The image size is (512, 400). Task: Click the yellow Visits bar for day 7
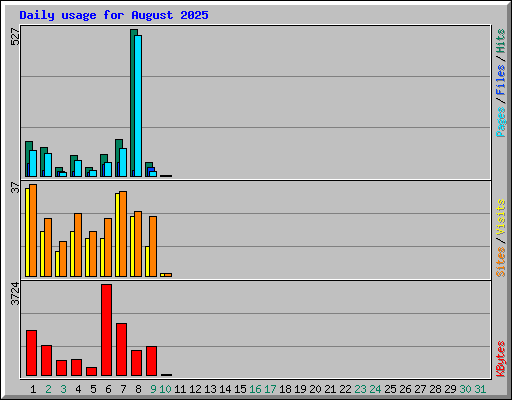(x=117, y=235)
